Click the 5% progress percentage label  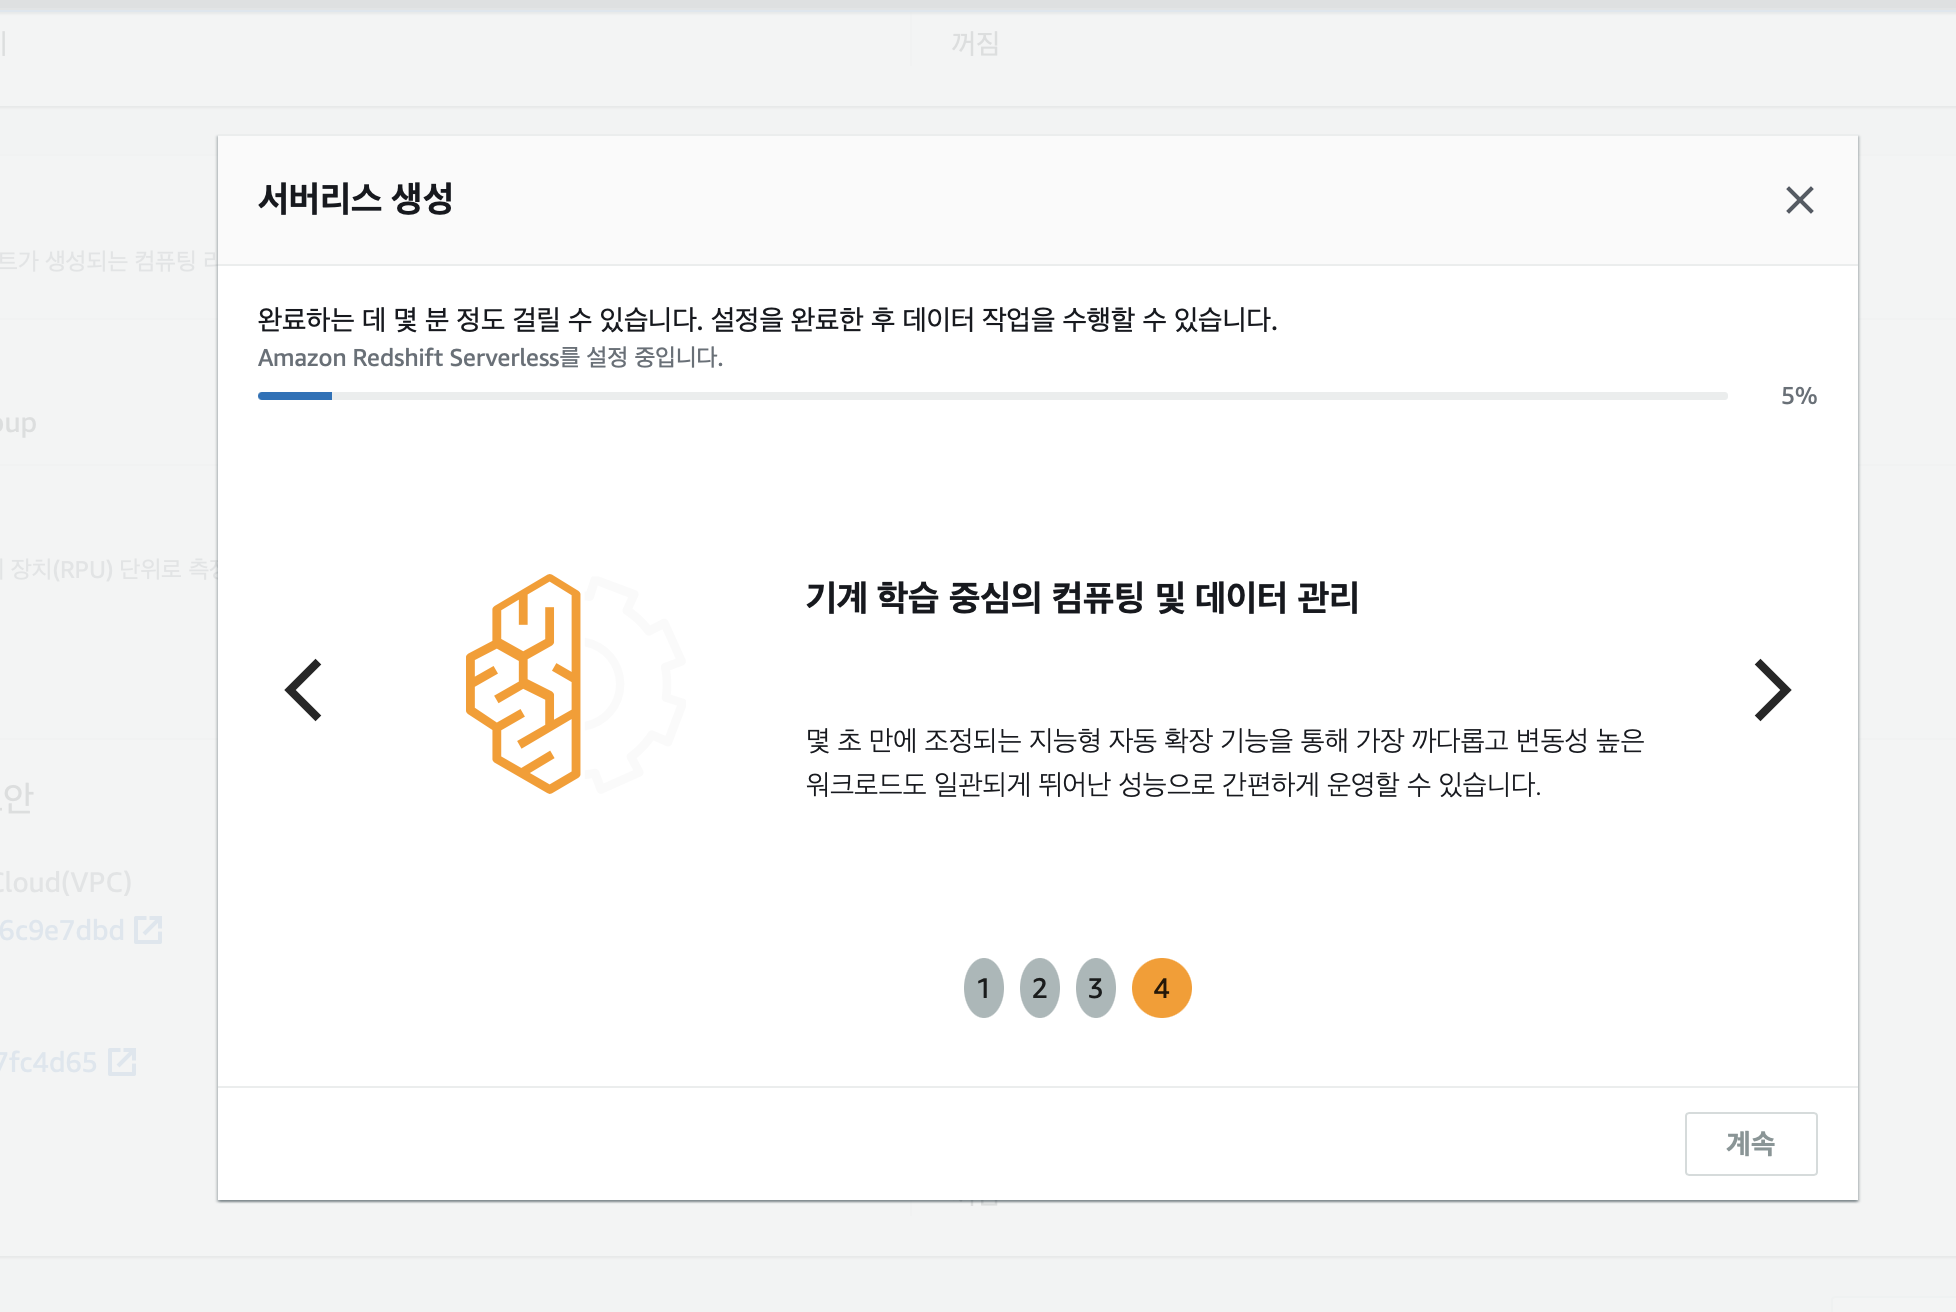[x=1798, y=396]
